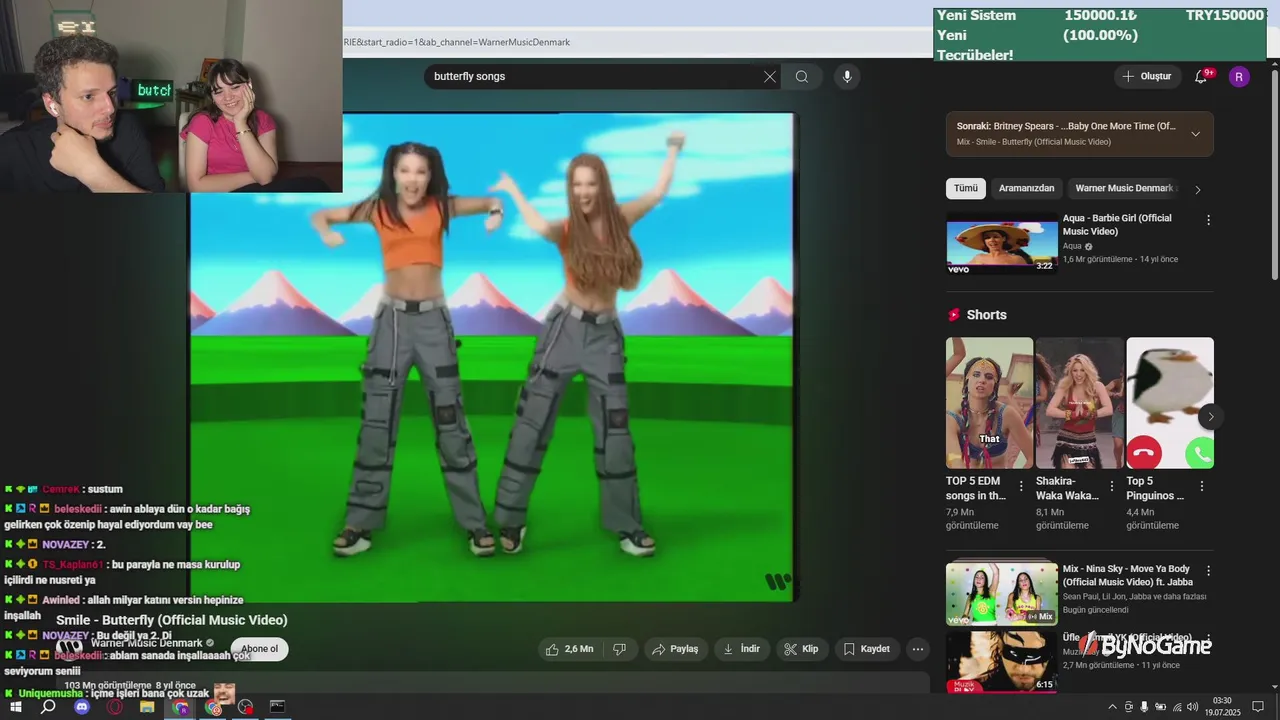This screenshot has height=720, width=1280.
Task: Show hidden system tray icons
Action: click(x=1112, y=707)
